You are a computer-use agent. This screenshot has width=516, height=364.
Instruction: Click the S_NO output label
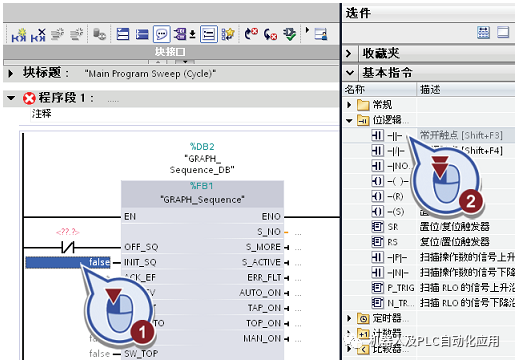(269, 232)
